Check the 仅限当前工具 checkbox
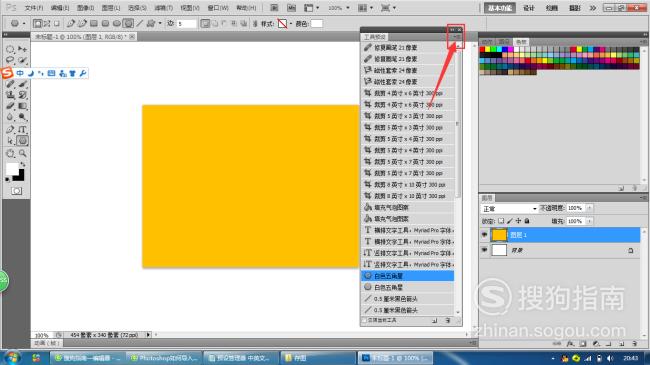Screen dimensions: 650x365 pyautogui.click(x=364, y=320)
